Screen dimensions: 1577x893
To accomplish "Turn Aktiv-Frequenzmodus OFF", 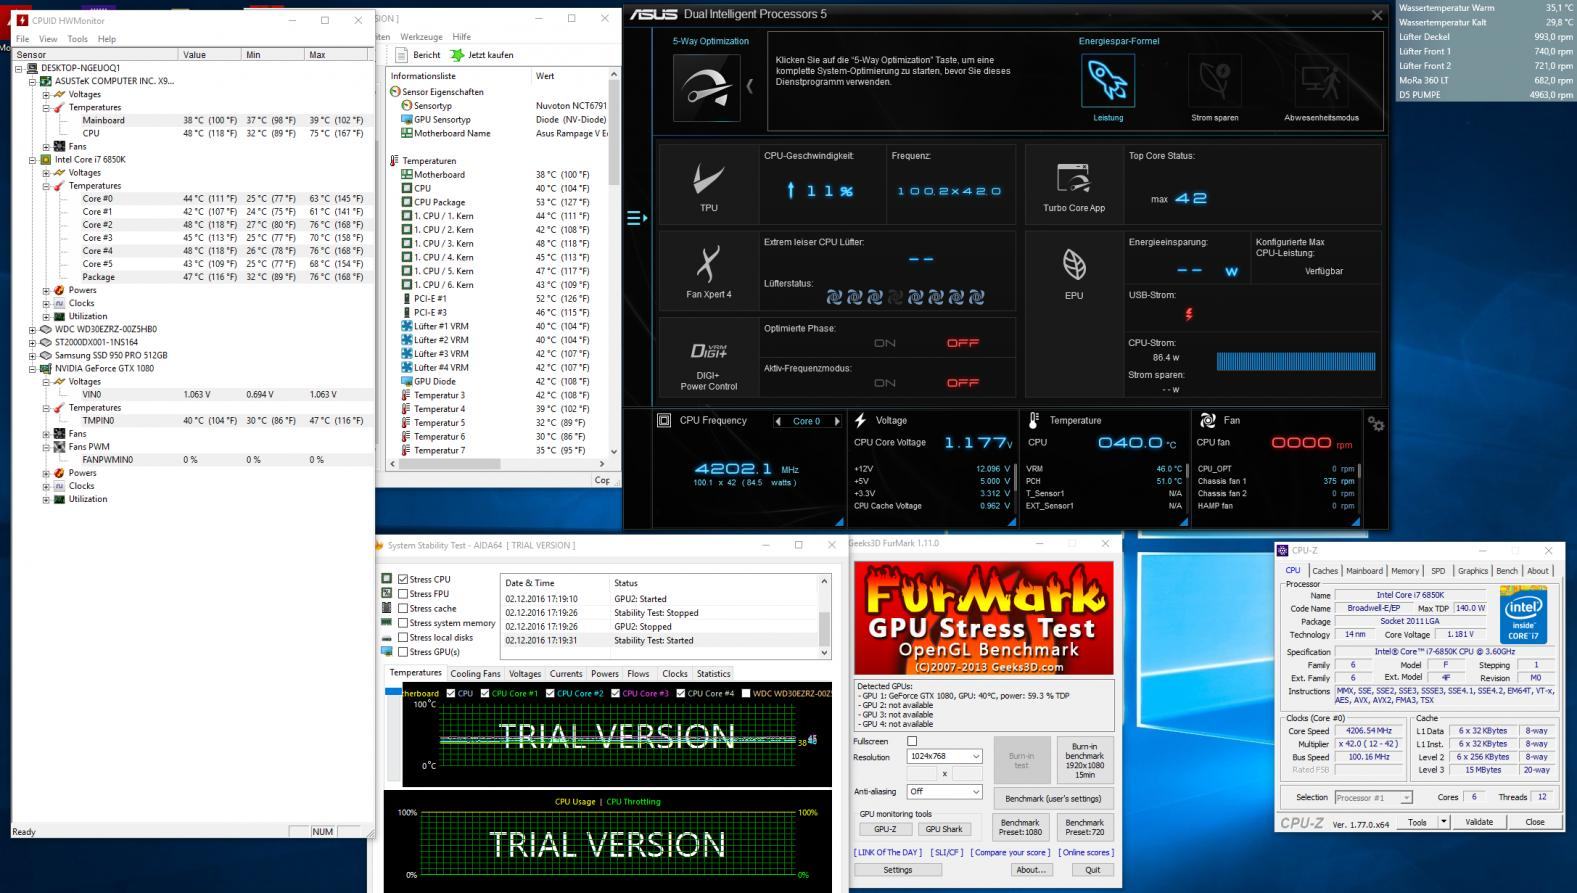I will [962, 383].
